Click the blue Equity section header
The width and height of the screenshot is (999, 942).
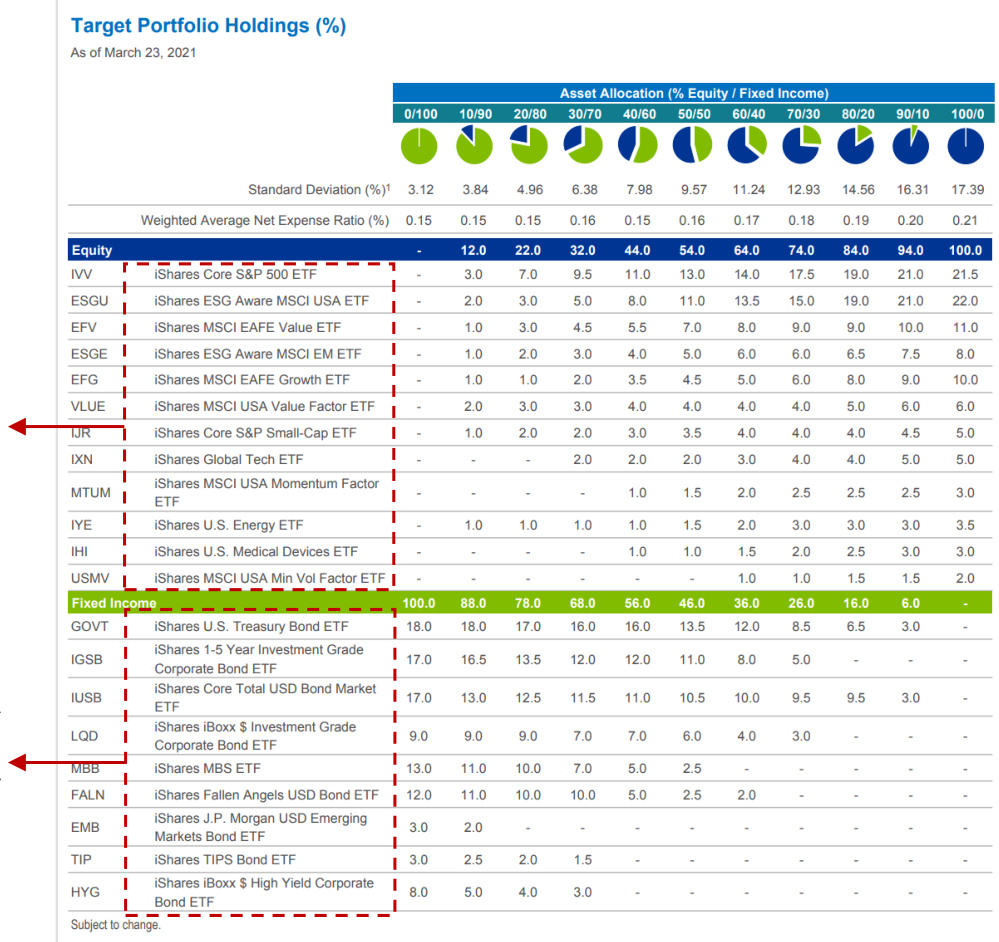92,250
